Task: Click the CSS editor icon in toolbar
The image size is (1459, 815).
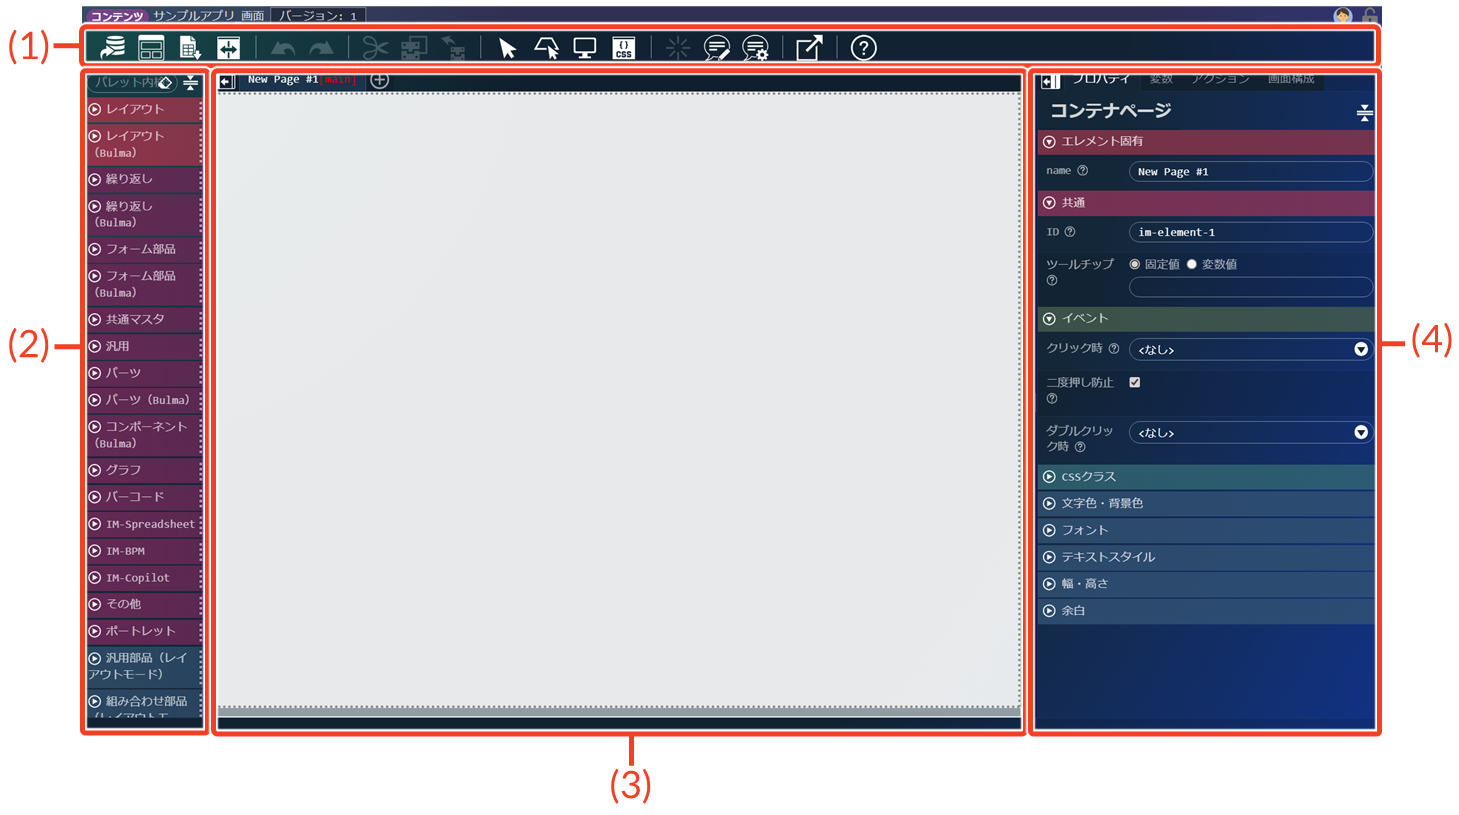Action: click(x=623, y=48)
